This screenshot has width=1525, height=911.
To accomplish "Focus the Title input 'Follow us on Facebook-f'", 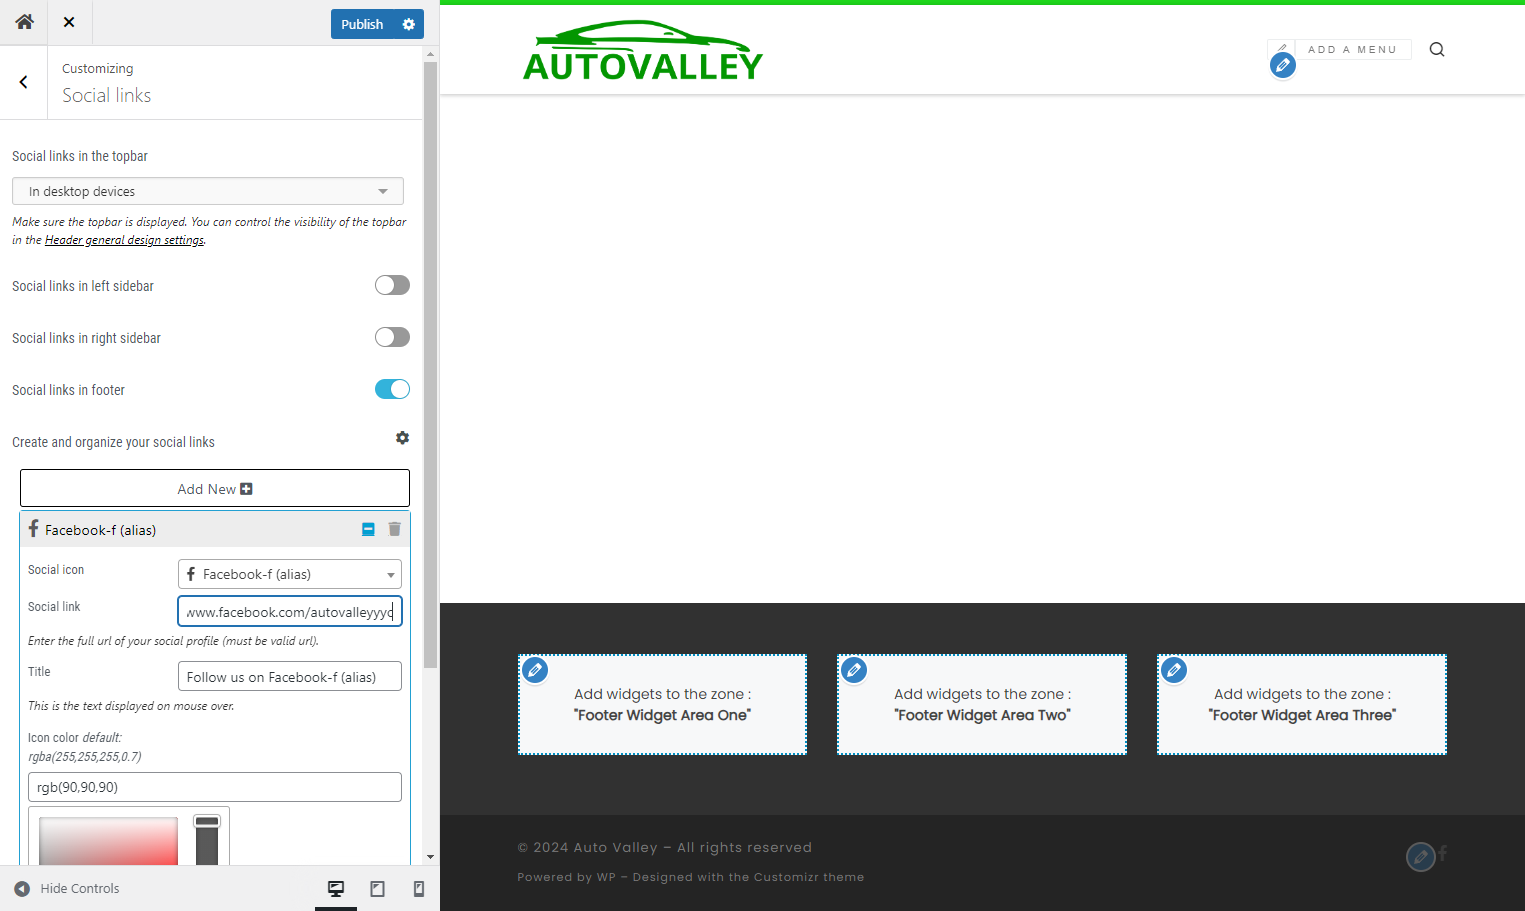I will pos(290,676).
